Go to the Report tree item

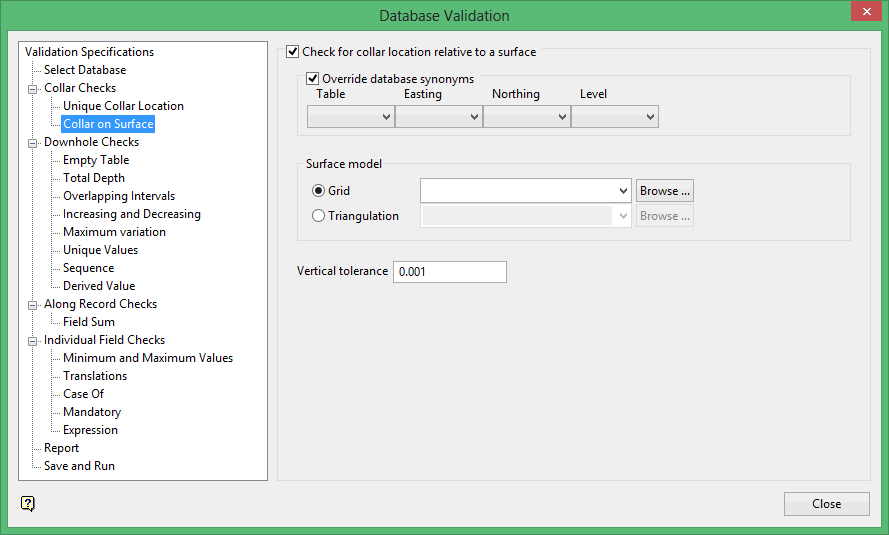(x=61, y=448)
